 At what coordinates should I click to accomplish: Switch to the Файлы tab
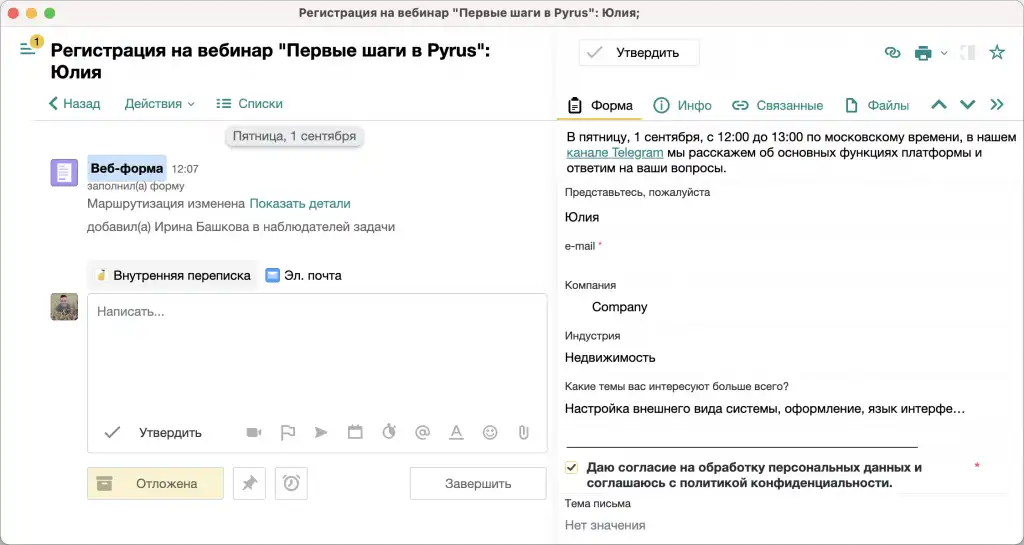click(x=876, y=105)
